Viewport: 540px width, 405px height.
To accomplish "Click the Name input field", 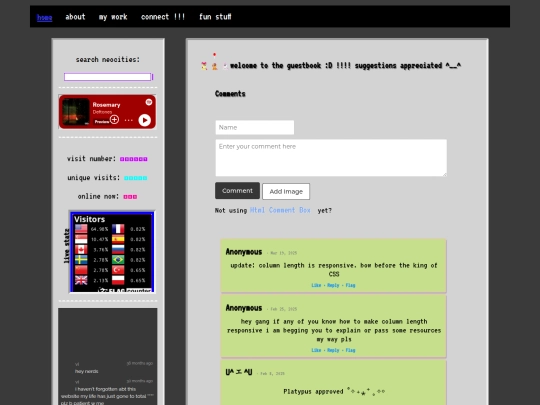I will point(255,127).
